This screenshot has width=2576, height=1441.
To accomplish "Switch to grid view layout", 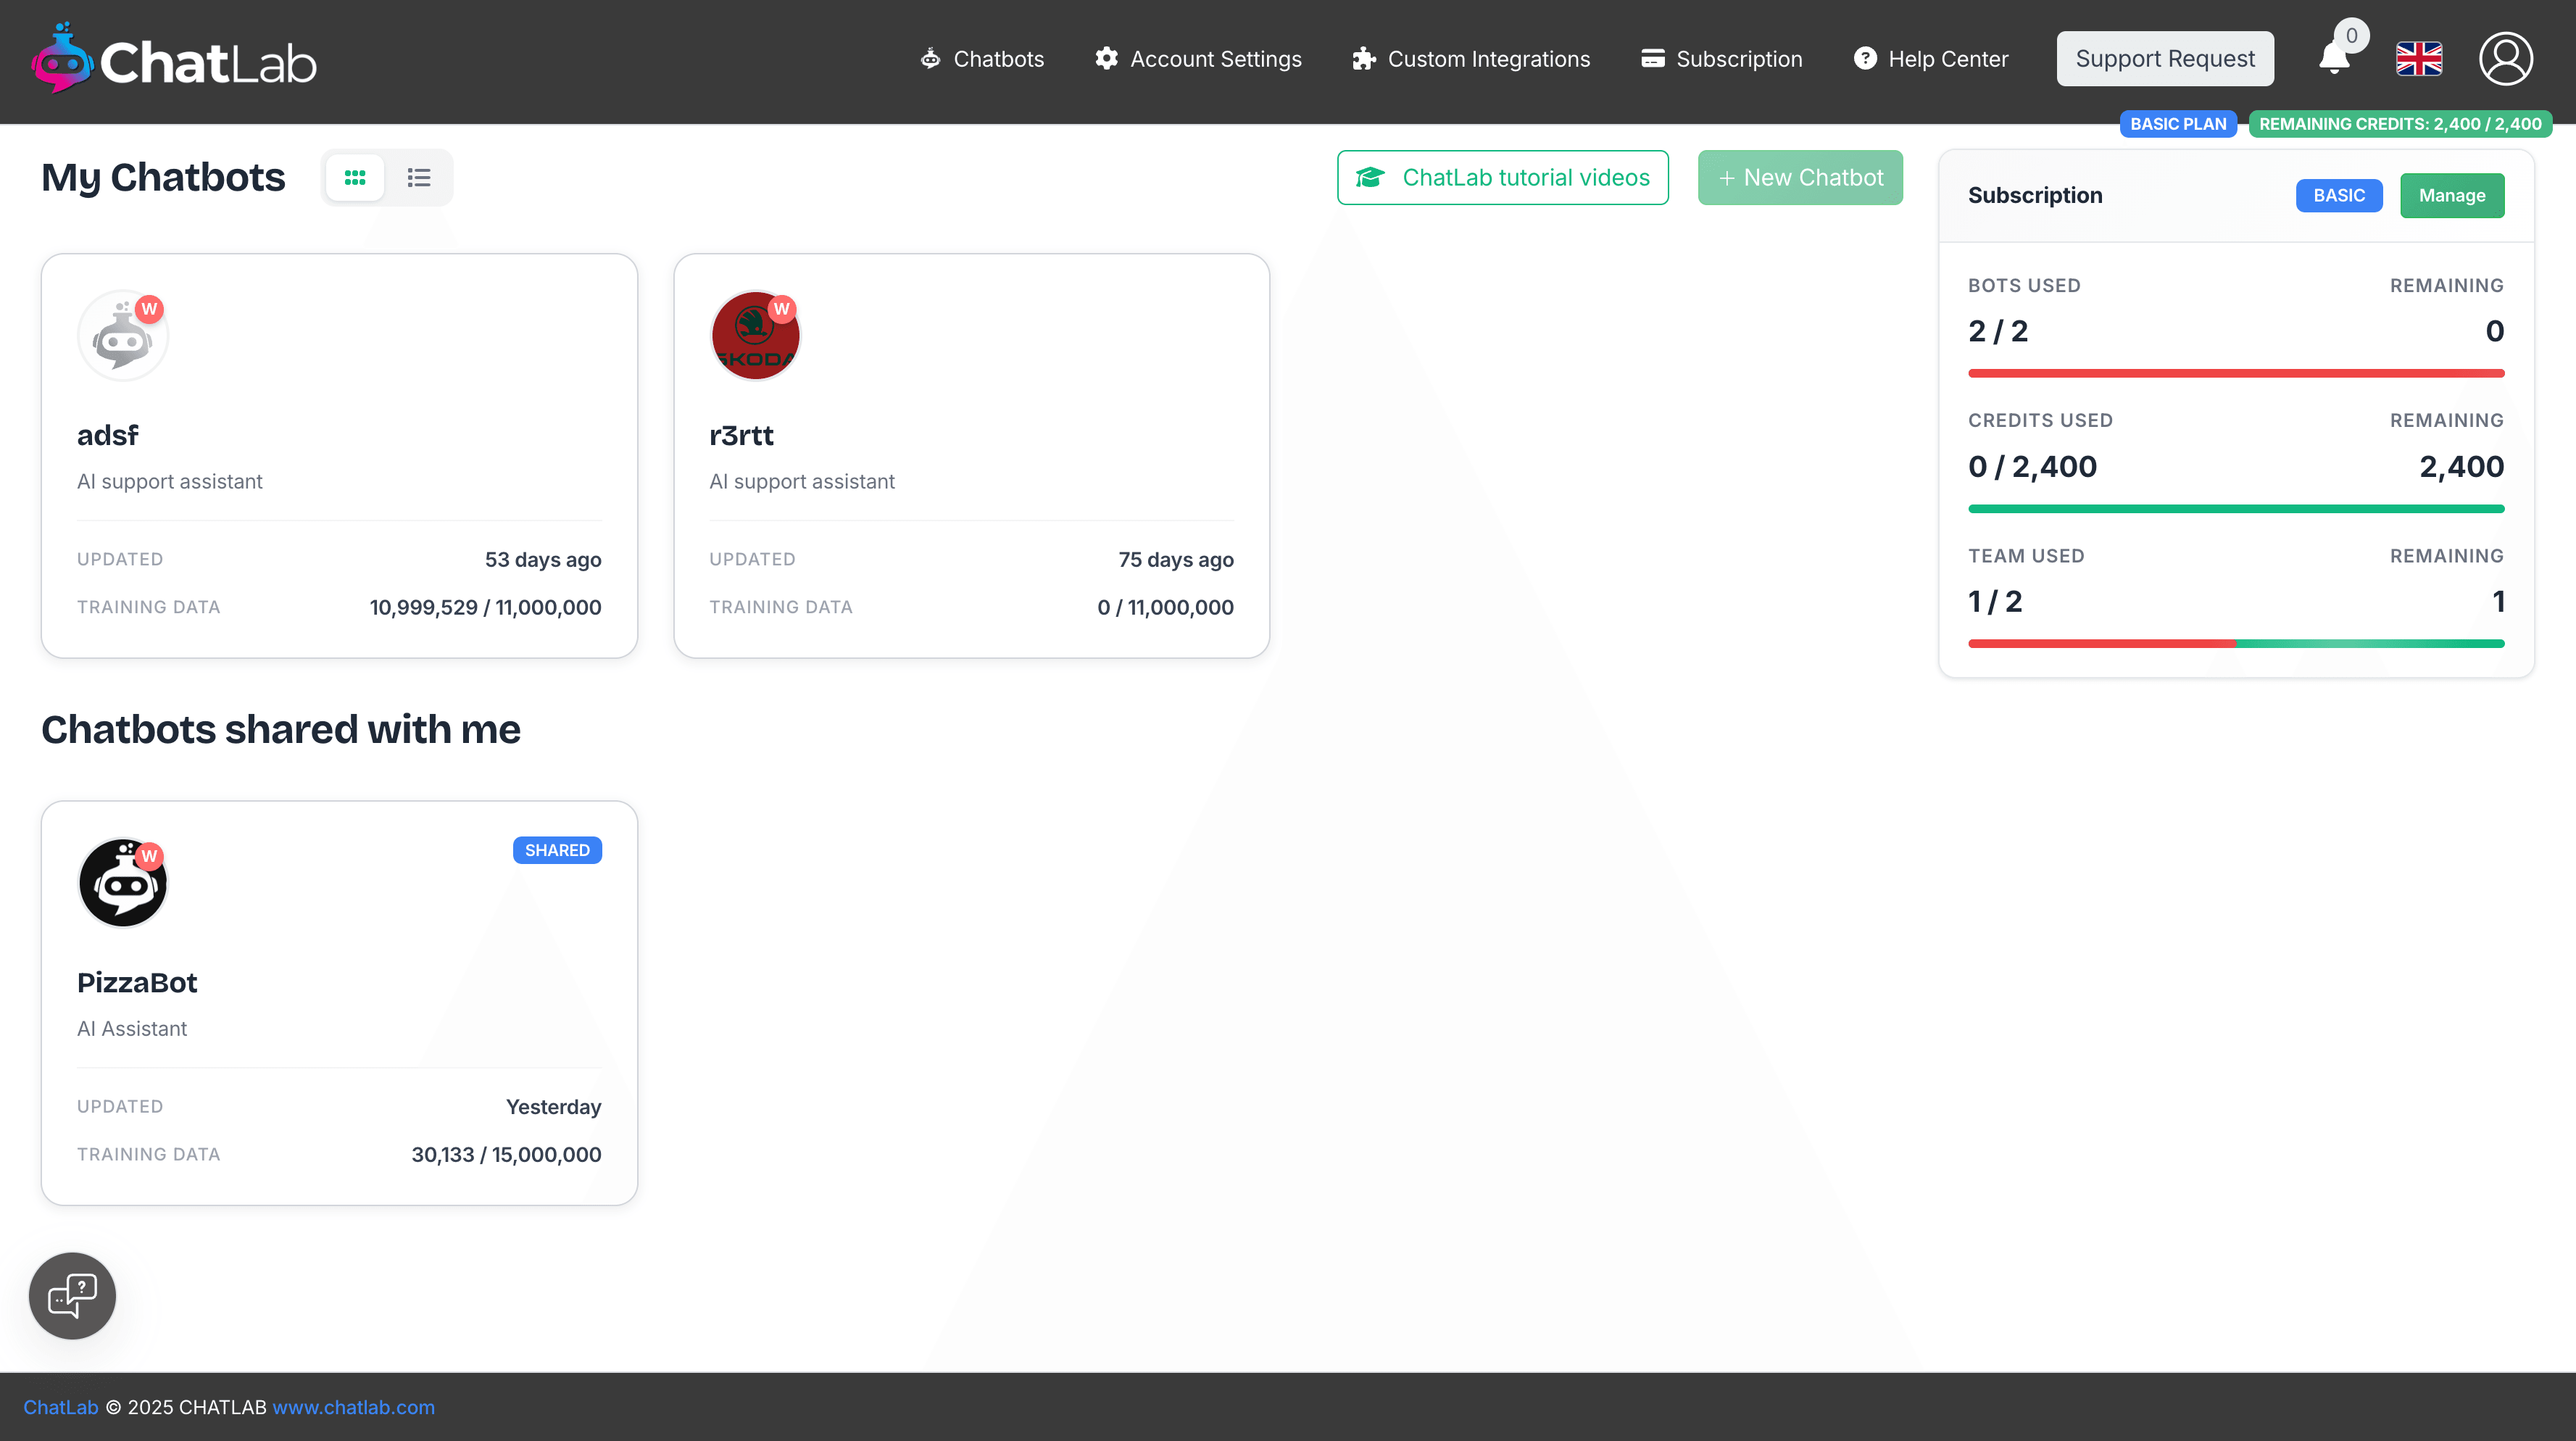I will pos(355,178).
